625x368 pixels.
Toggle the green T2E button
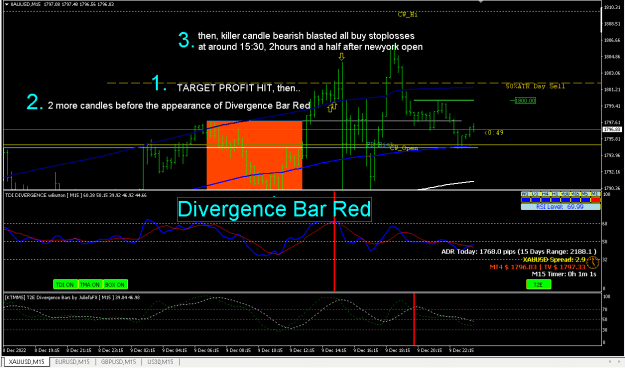[x=539, y=284]
